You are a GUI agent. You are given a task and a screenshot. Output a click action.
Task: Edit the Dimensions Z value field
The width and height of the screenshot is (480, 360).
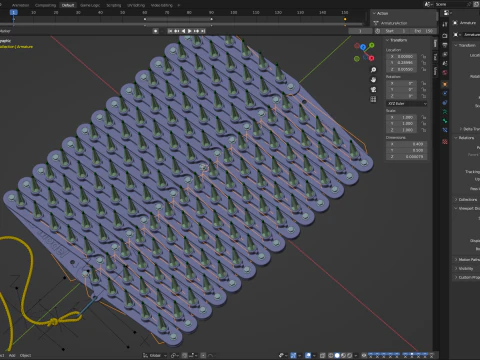tap(407, 157)
